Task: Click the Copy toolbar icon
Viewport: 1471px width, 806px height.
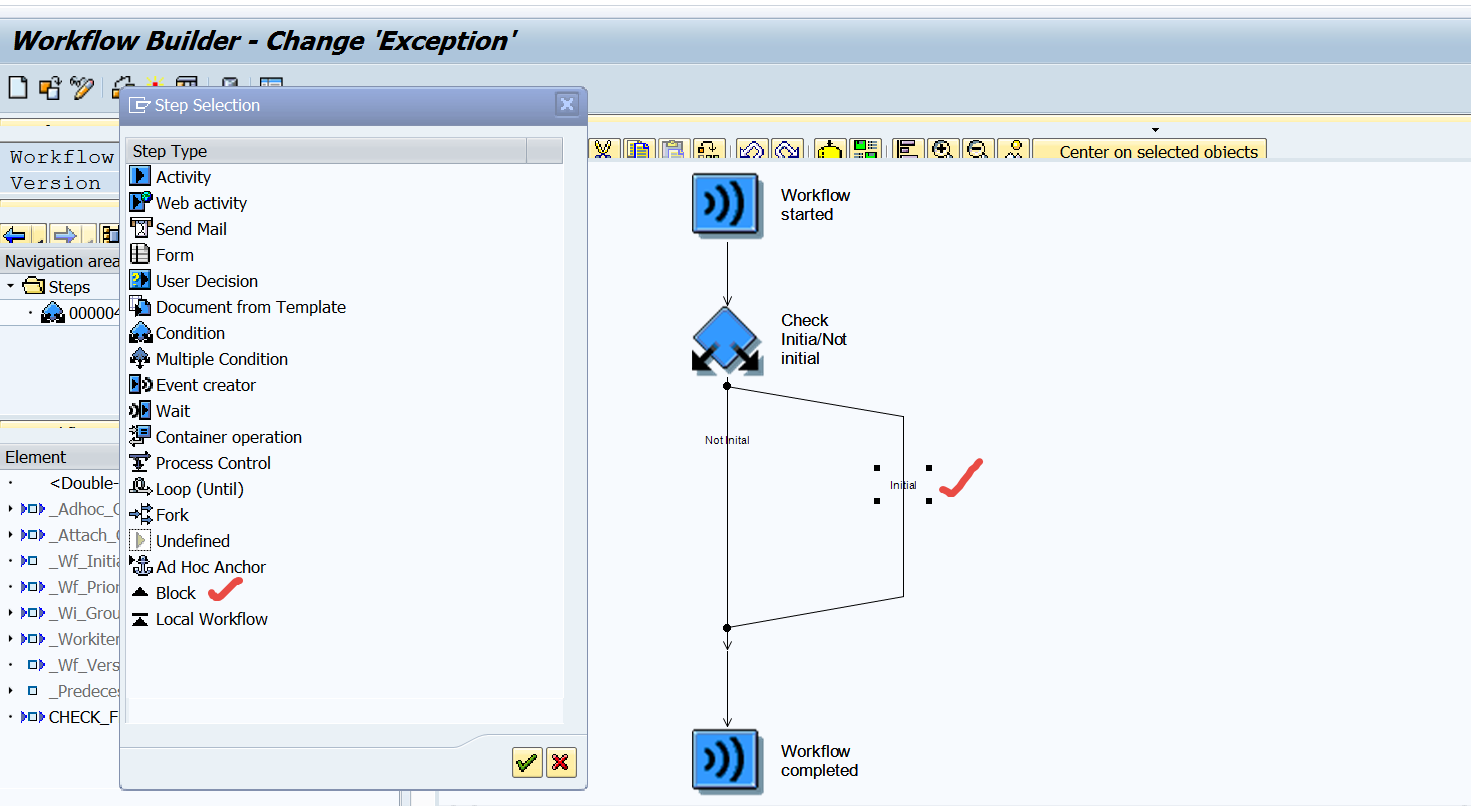Action: pos(639,148)
